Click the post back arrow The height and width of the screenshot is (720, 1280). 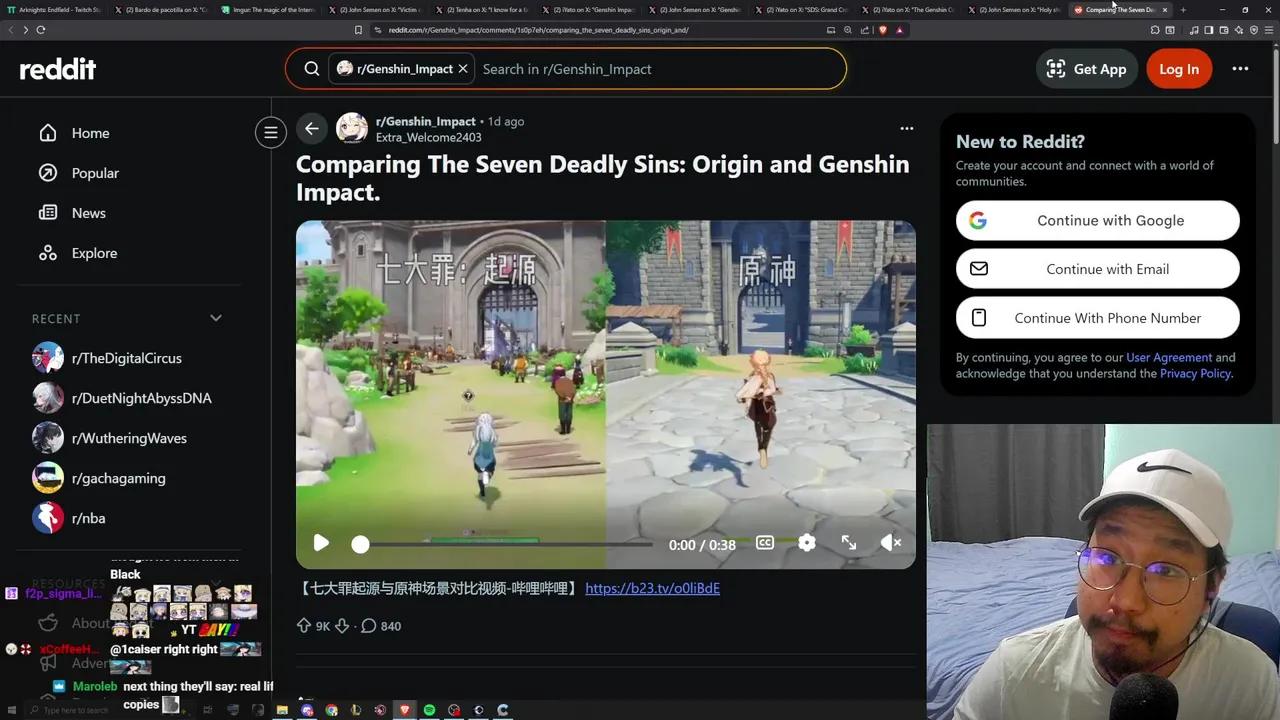click(312, 129)
